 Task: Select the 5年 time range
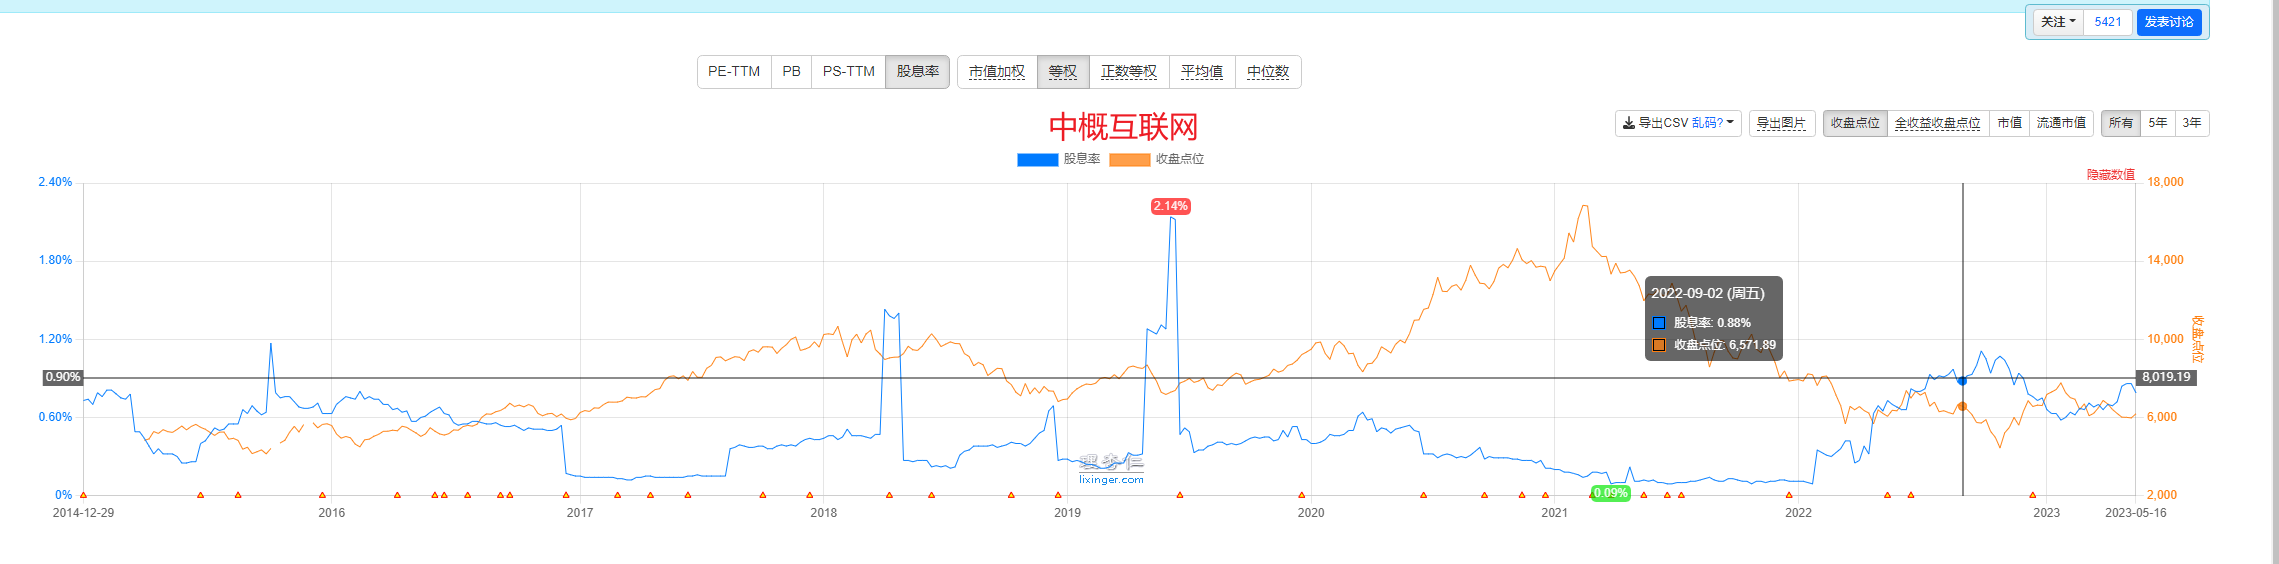pyautogui.click(x=2158, y=123)
